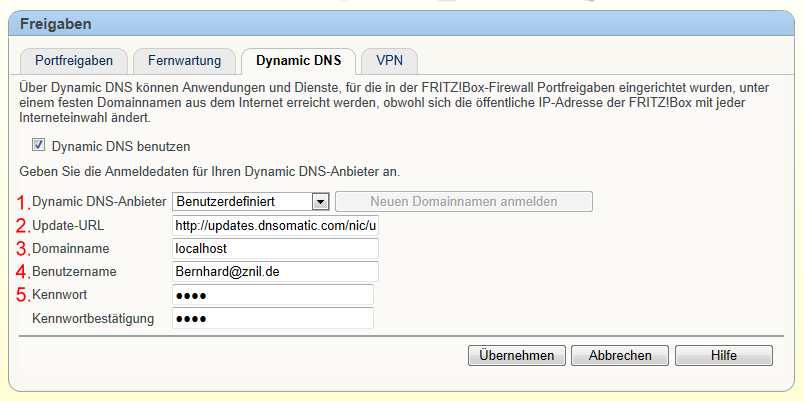Click the Benutzername input field
This screenshot has width=804, height=401.
click(275, 271)
